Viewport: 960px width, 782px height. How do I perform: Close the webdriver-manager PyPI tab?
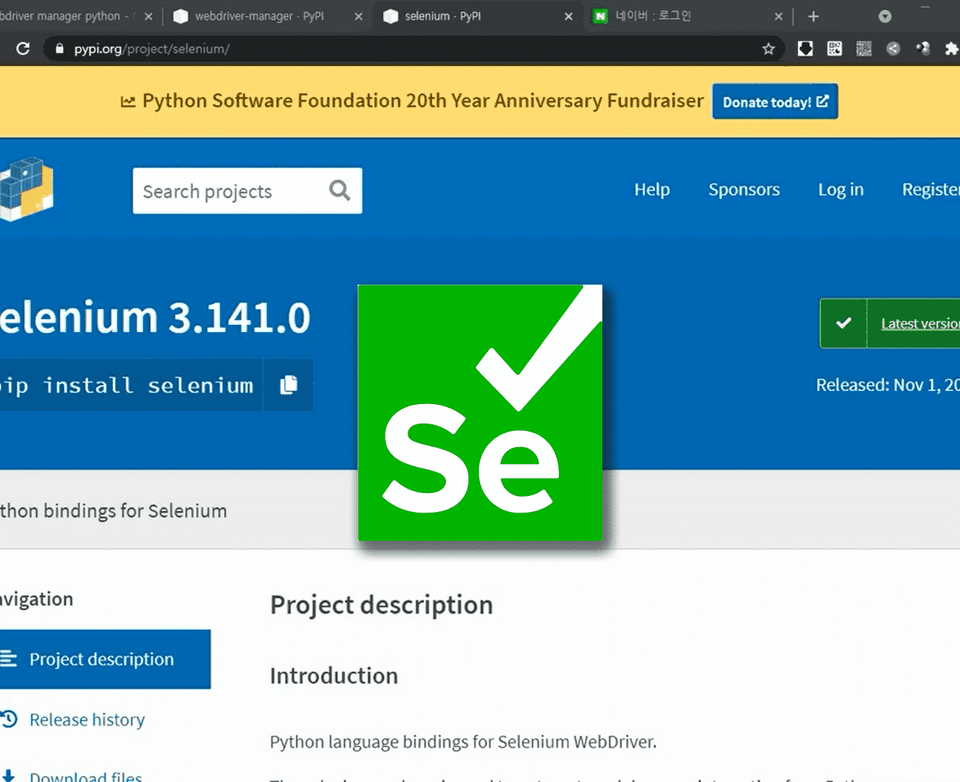tap(358, 17)
